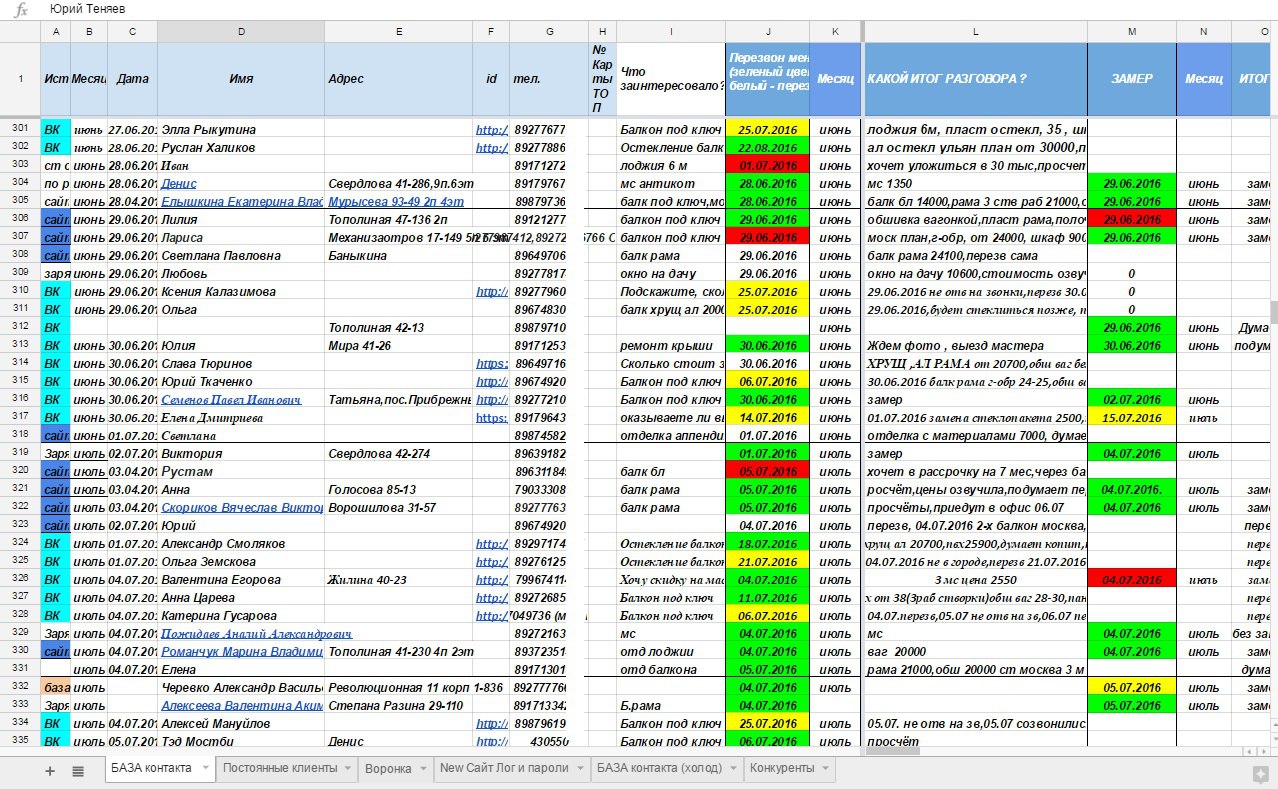This screenshot has width=1278, height=789.
Task: Open the Алексеева Валентина name link
Action: click(x=241, y=706)
